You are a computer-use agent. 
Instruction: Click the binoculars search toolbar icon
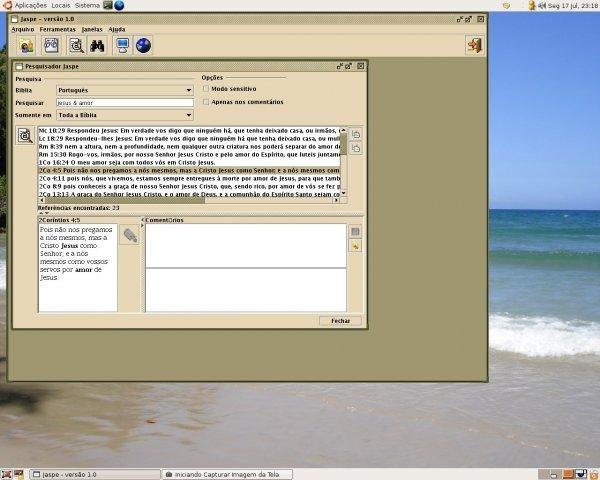click(98, 45)
